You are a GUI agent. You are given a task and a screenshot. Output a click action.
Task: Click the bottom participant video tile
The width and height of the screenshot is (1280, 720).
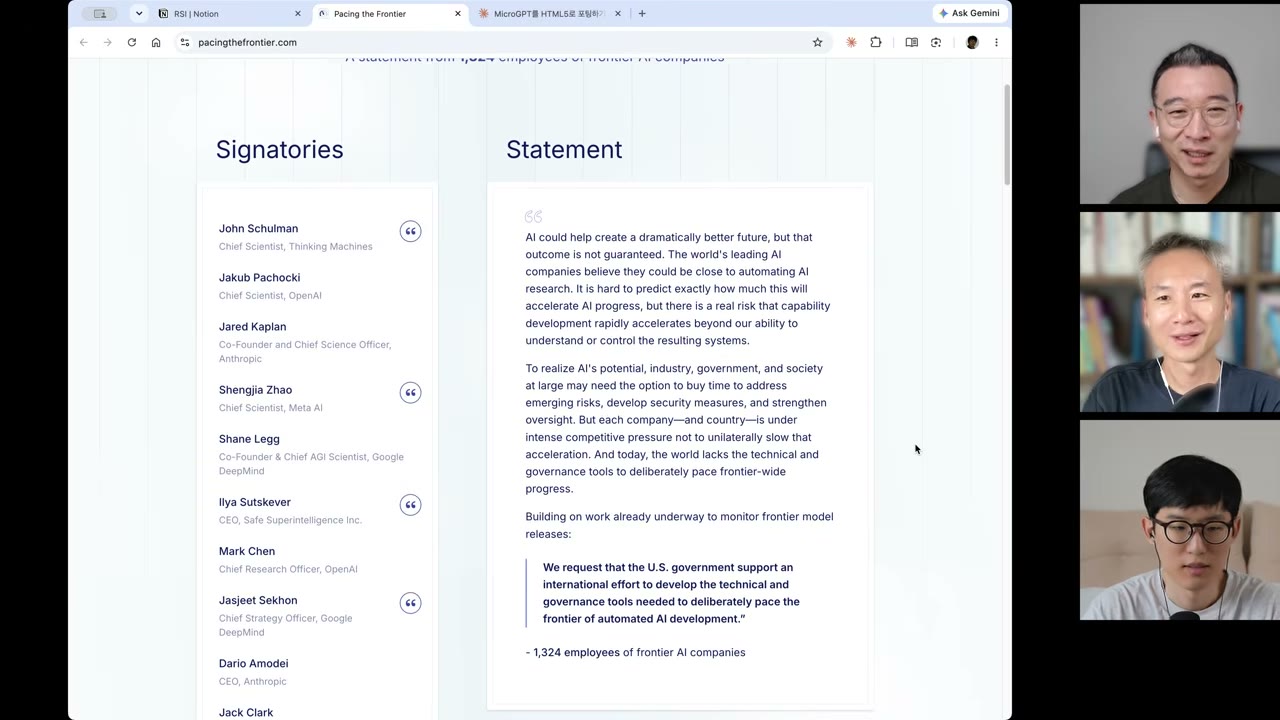coord(1180,520)
